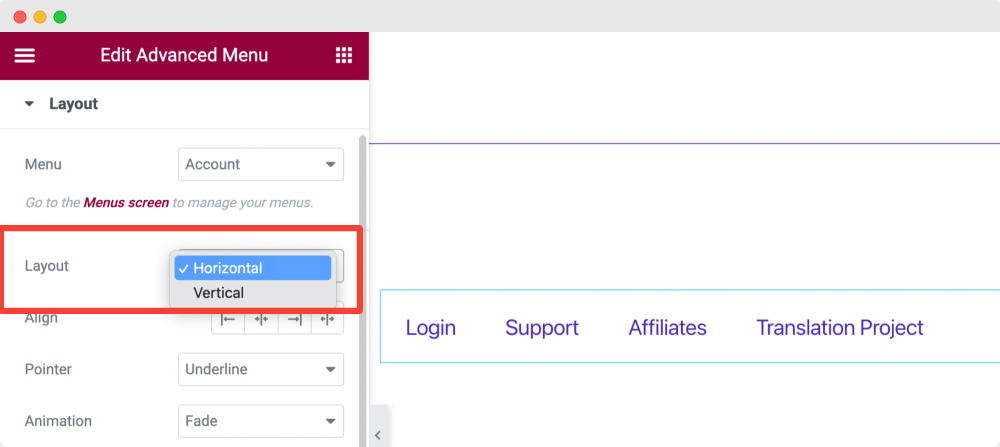Collapse the editor panel with arrow handle

tap(378, 434)
